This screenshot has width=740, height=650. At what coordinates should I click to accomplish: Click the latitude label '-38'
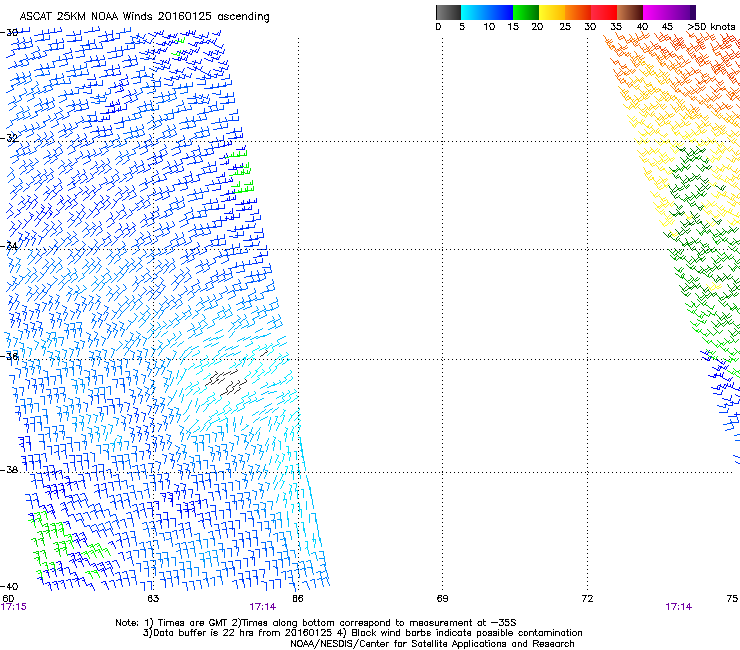tap(9, 470)
